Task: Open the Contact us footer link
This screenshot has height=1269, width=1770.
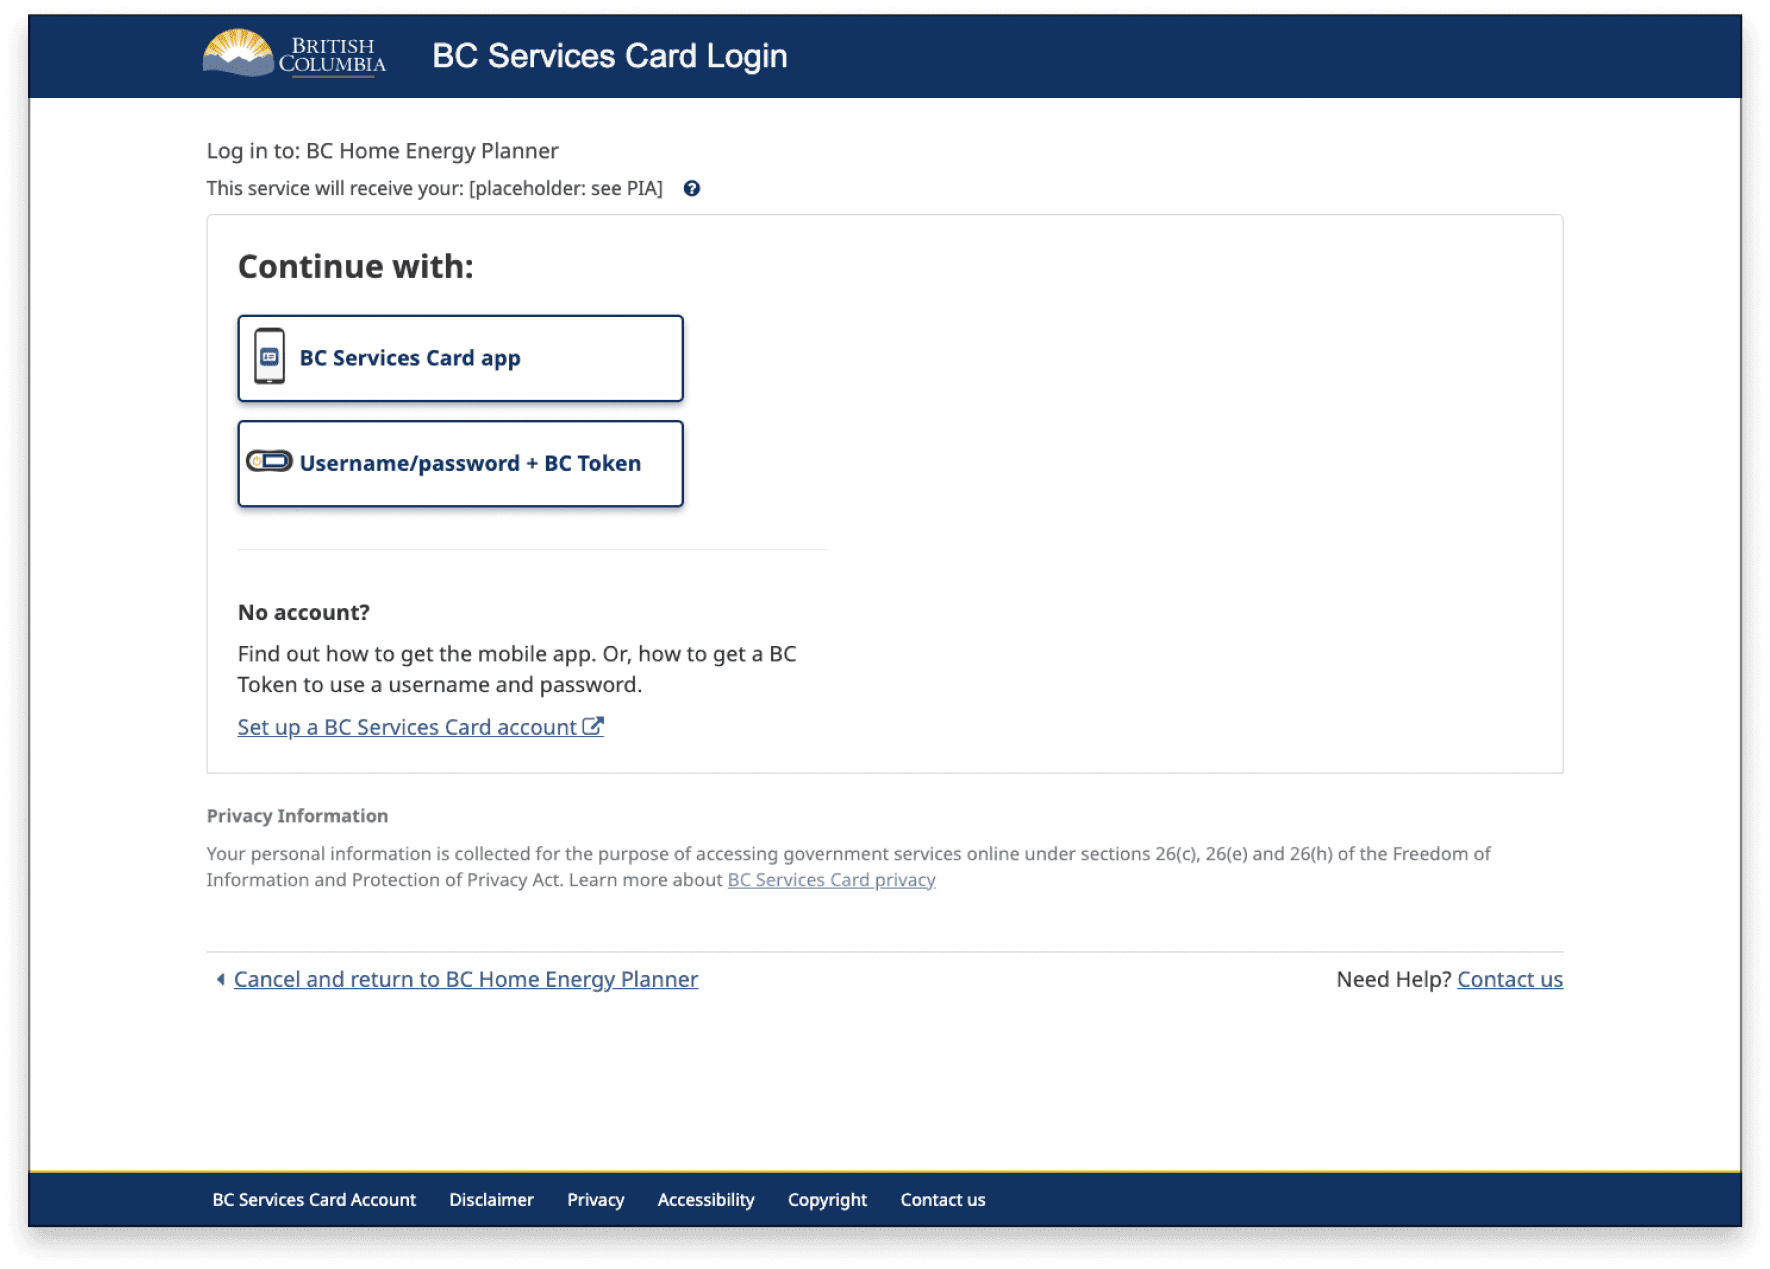Action: coord(943,1199)
